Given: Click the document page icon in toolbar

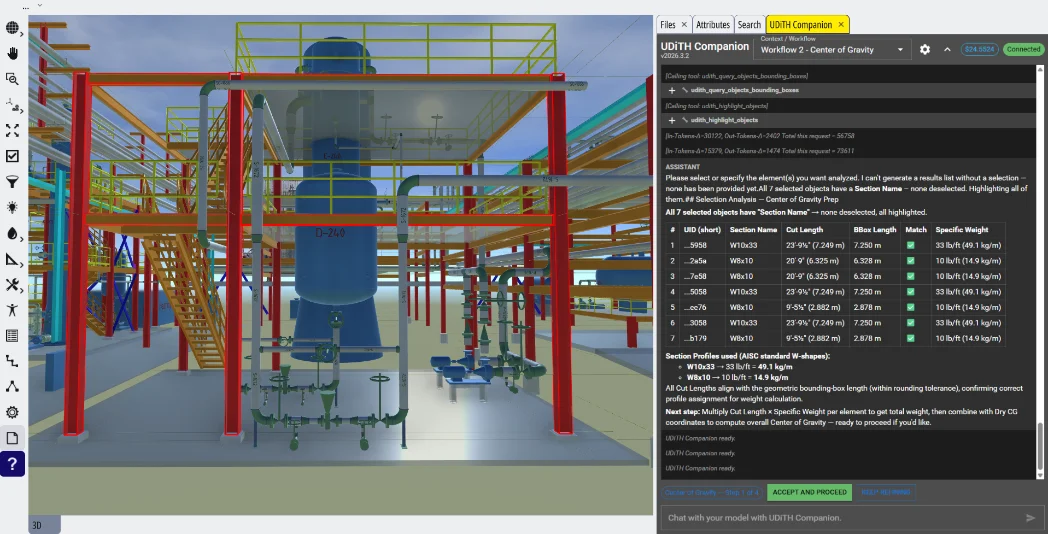Looking at the screenshot, I should [12, 438].
